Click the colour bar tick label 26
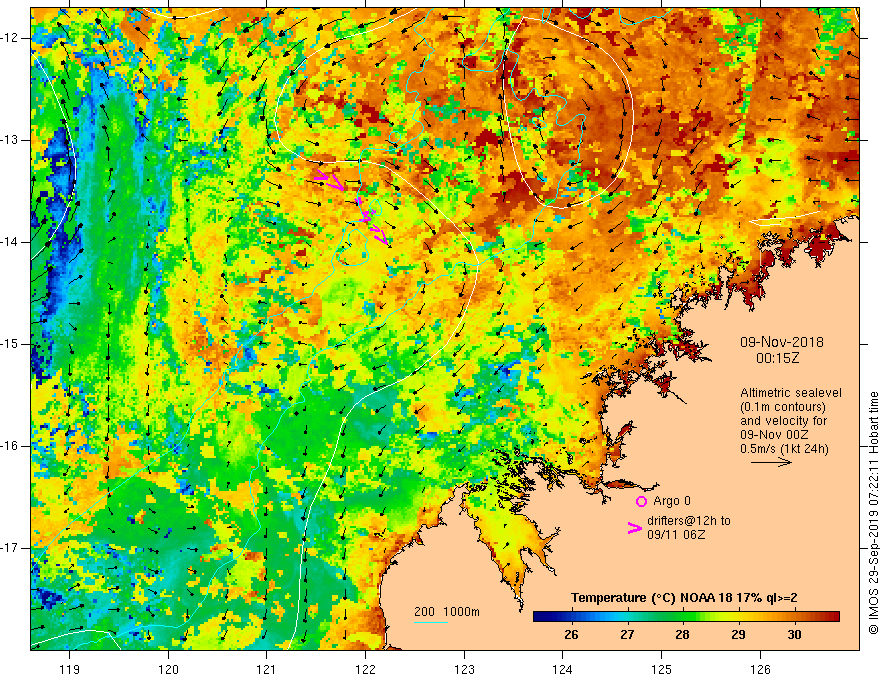Screen dimensions: 880x680 pyautogui.click(x=571, y=635)
